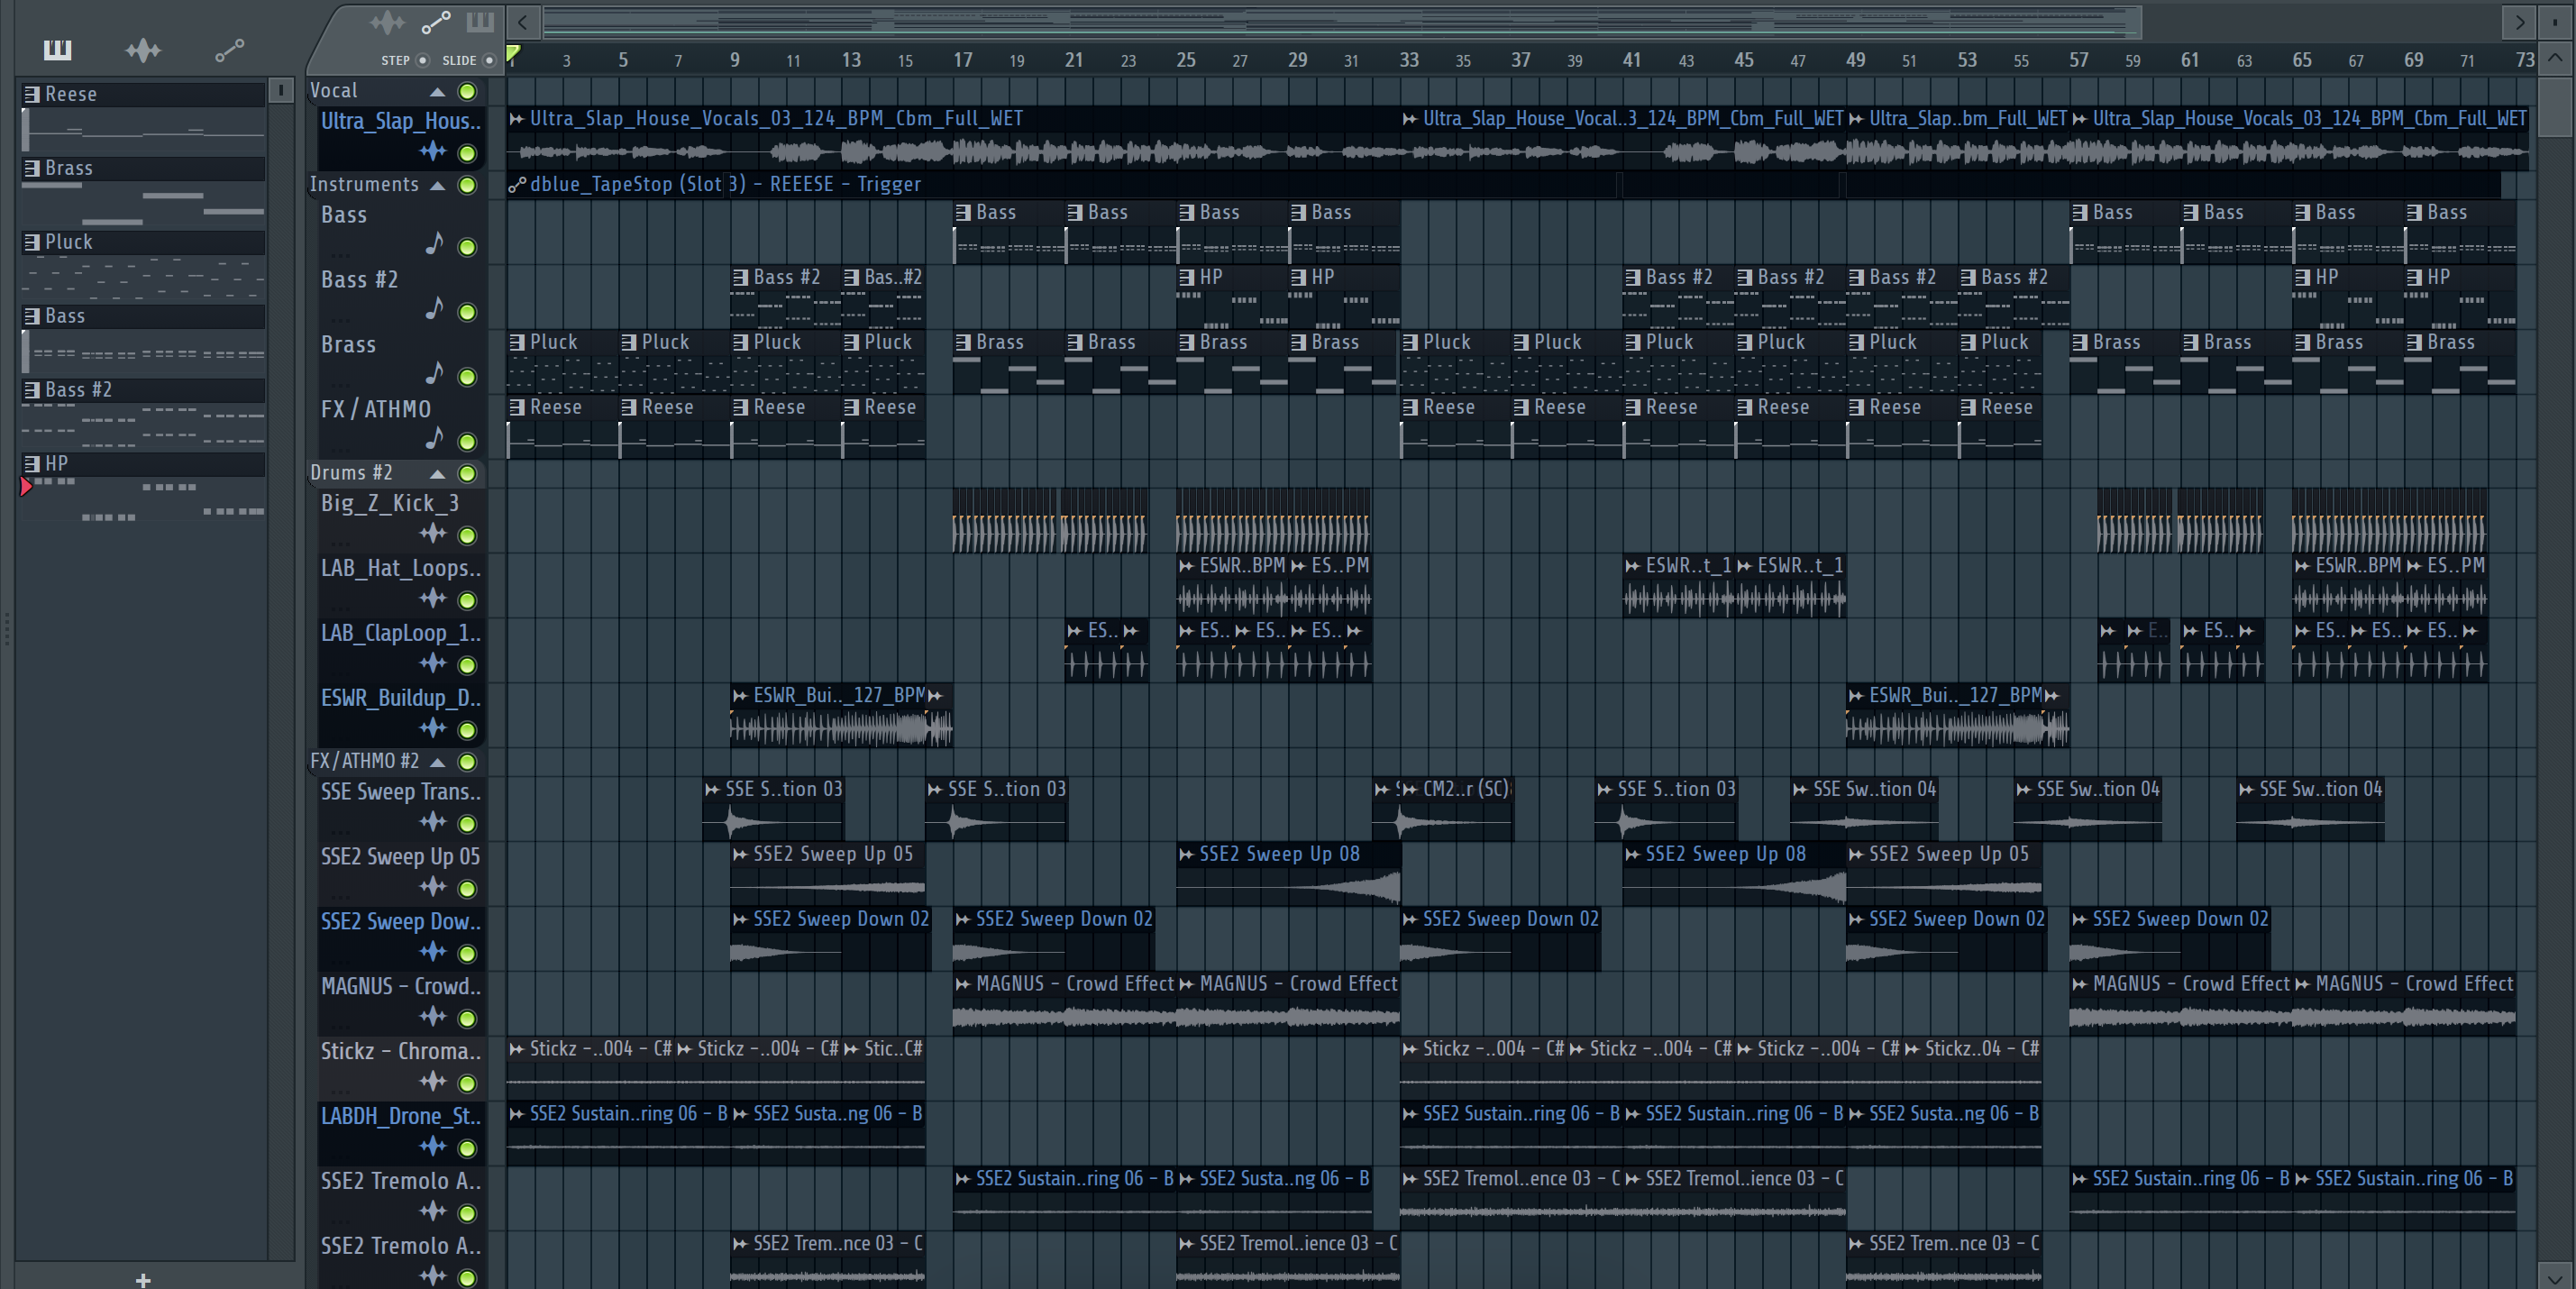The height and width of the screenshot is (1289, 2576).
Task: Select audio clip focus icon in playlist header
Action: pos(387,22)
